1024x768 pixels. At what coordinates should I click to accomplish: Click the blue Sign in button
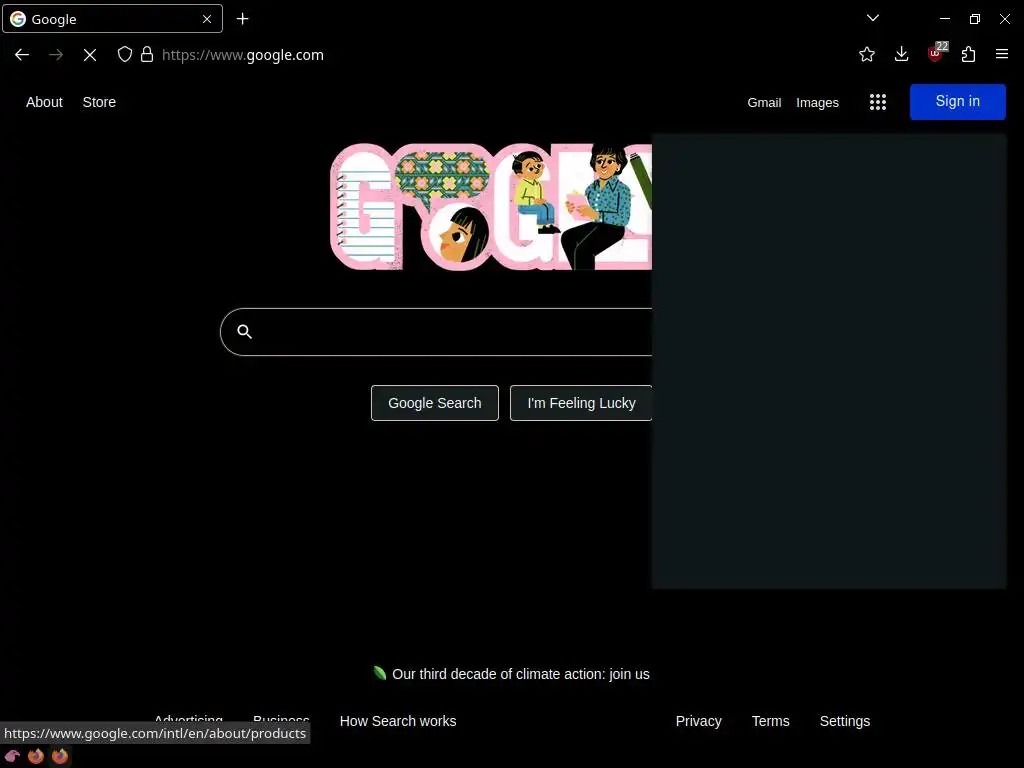coord(957,101)
